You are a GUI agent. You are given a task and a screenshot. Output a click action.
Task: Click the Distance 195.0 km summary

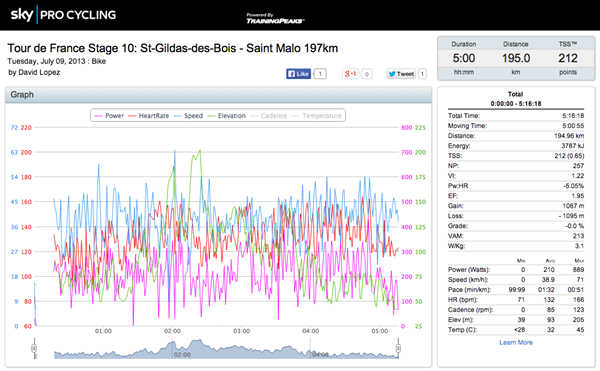(516, 58)
